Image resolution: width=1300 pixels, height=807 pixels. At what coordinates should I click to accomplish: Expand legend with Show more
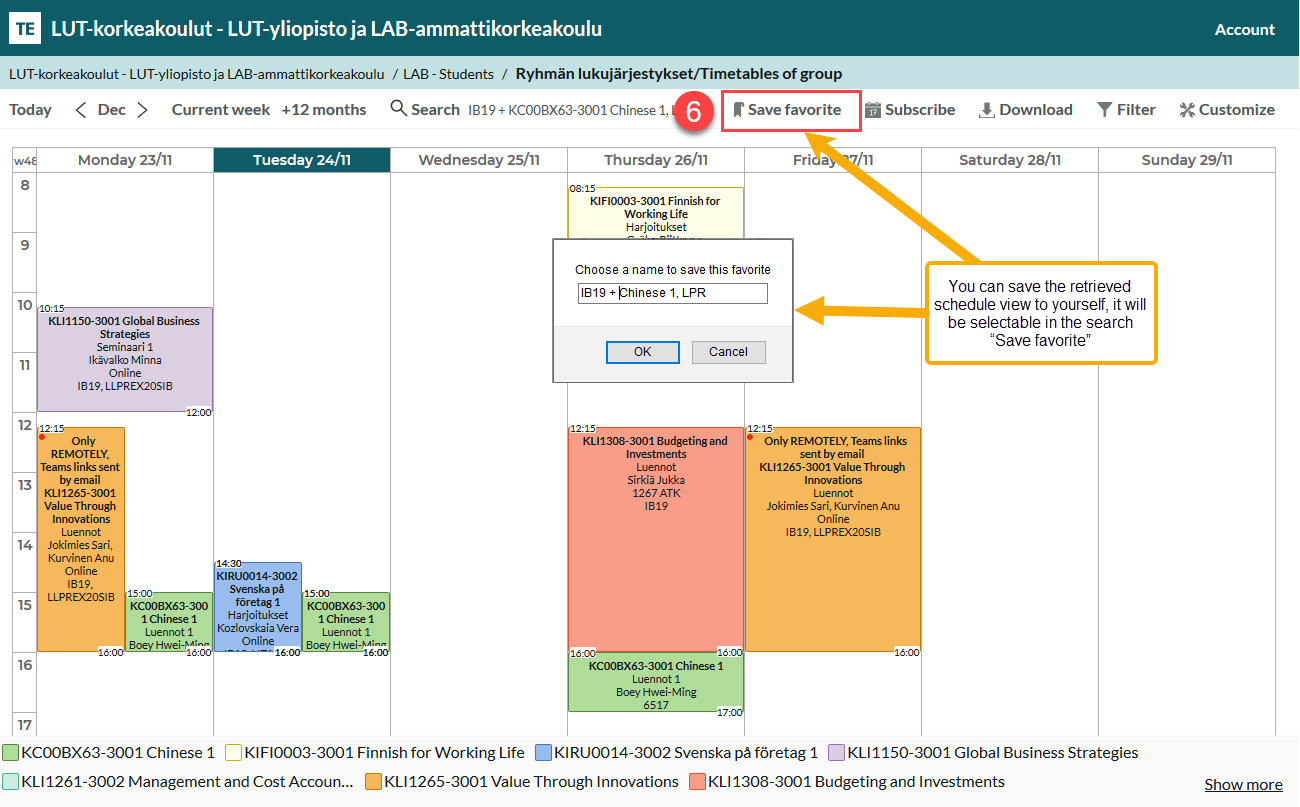click(1242, 784)
